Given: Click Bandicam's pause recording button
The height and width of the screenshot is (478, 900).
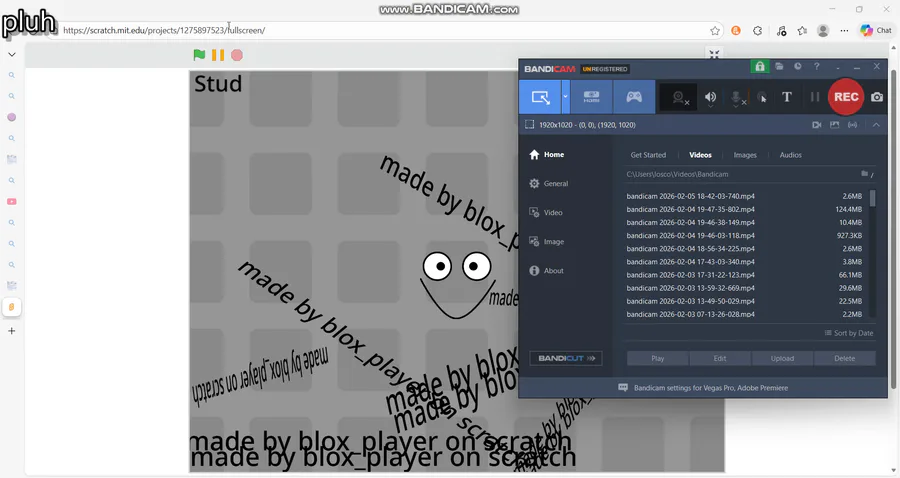Looking at the screenshot, I should [814, 97].
